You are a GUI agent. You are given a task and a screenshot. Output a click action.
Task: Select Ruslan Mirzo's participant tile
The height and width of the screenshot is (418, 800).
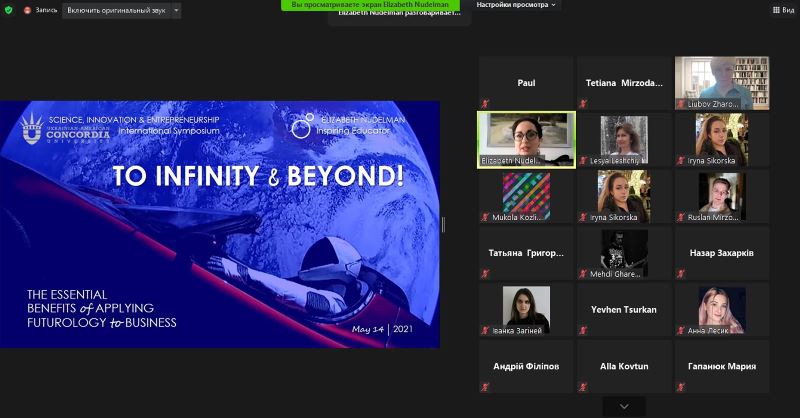(x=722, y=196)
